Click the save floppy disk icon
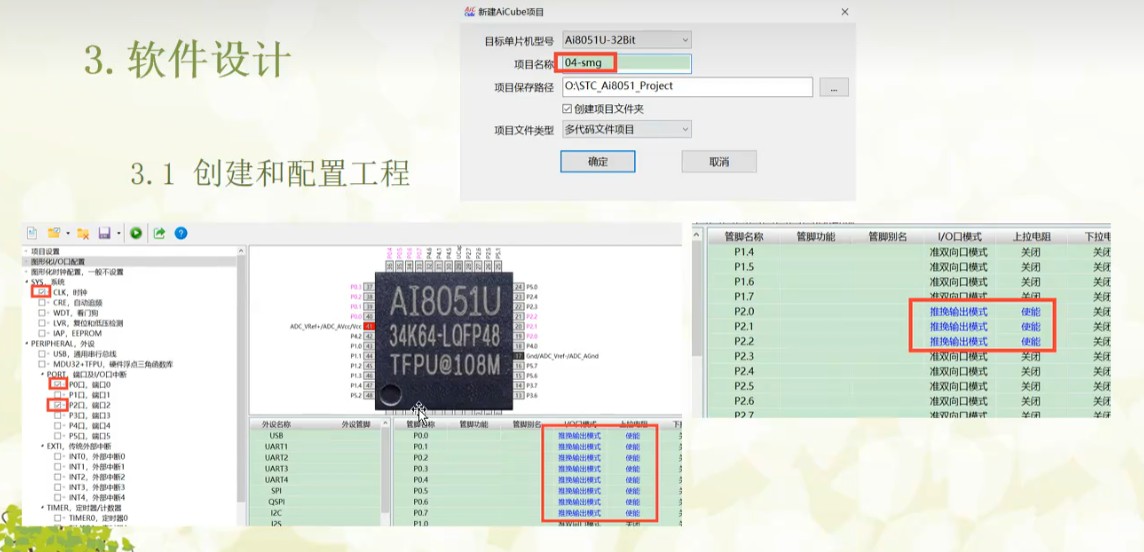The image size is (1144, 552). click(x=104, y=233)
